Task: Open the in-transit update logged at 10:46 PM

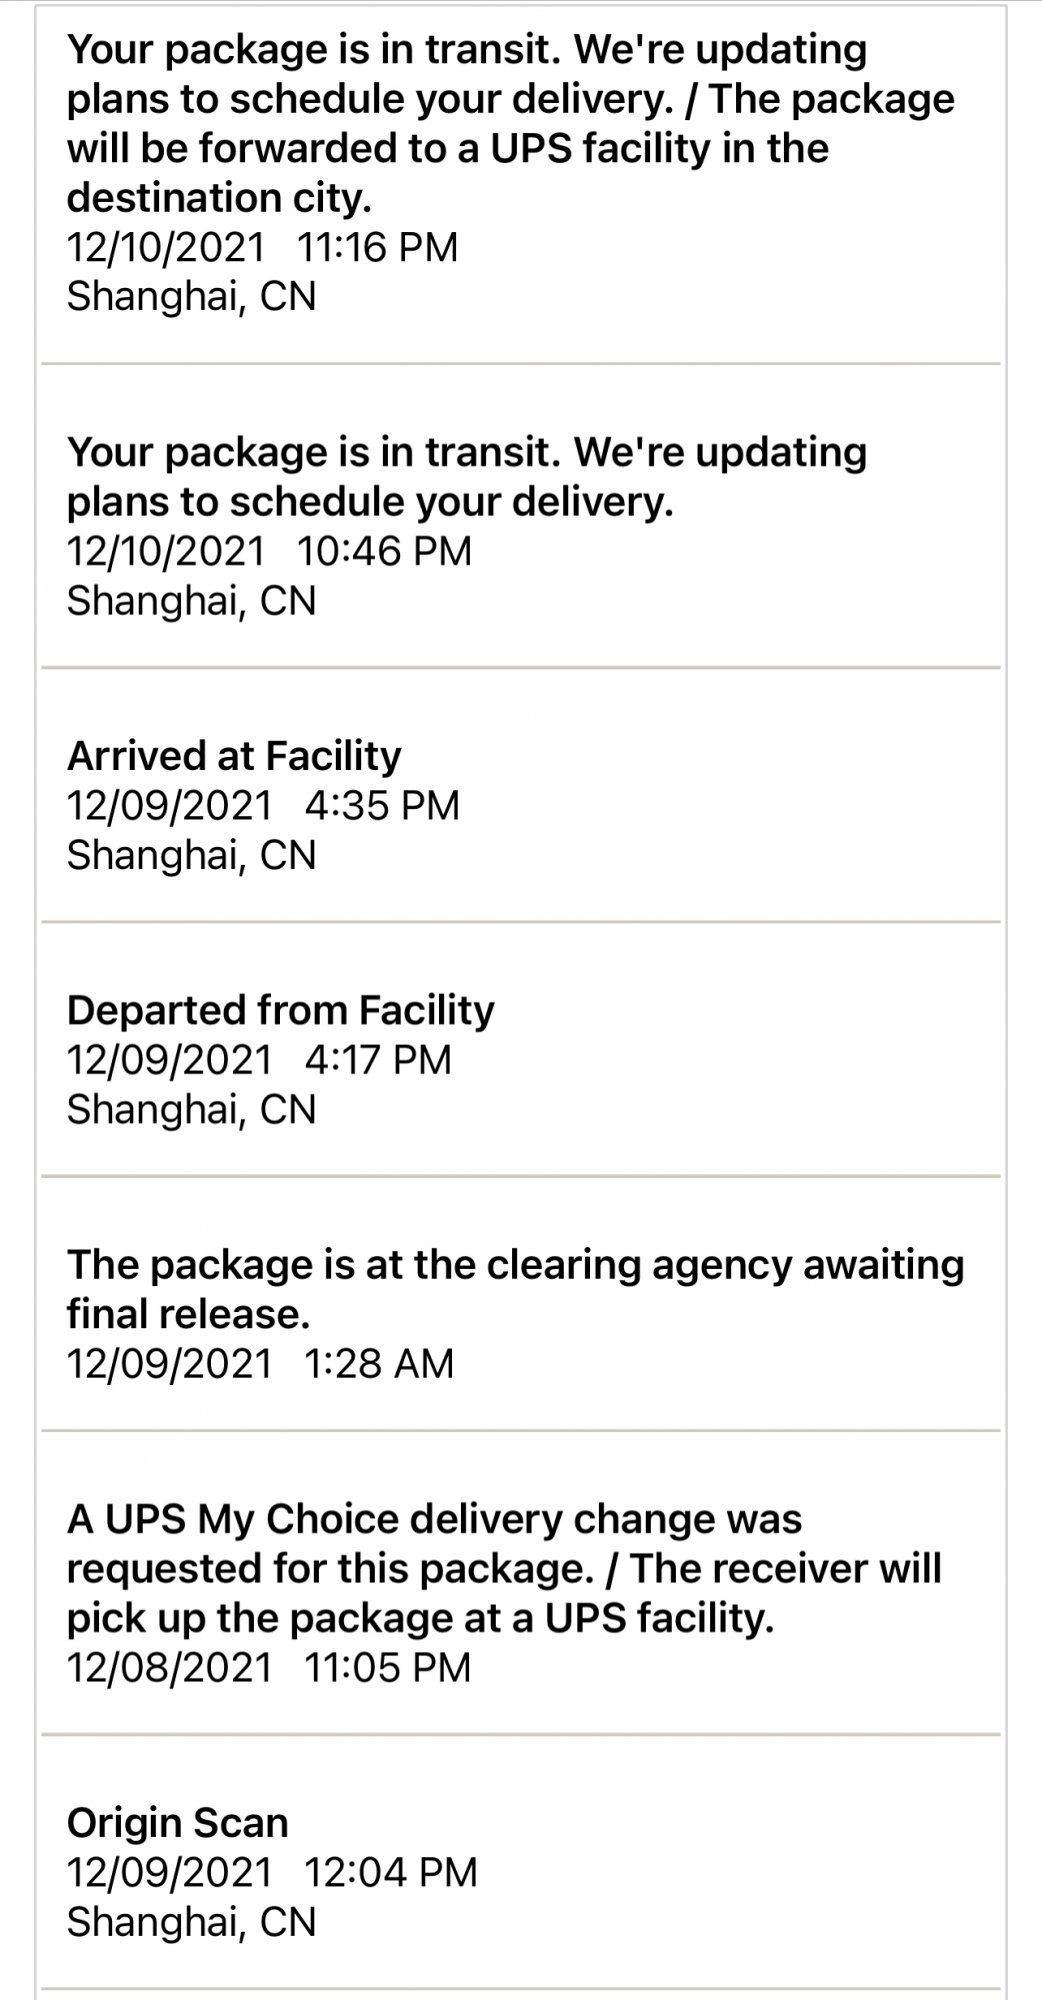Action: [466, 477]
